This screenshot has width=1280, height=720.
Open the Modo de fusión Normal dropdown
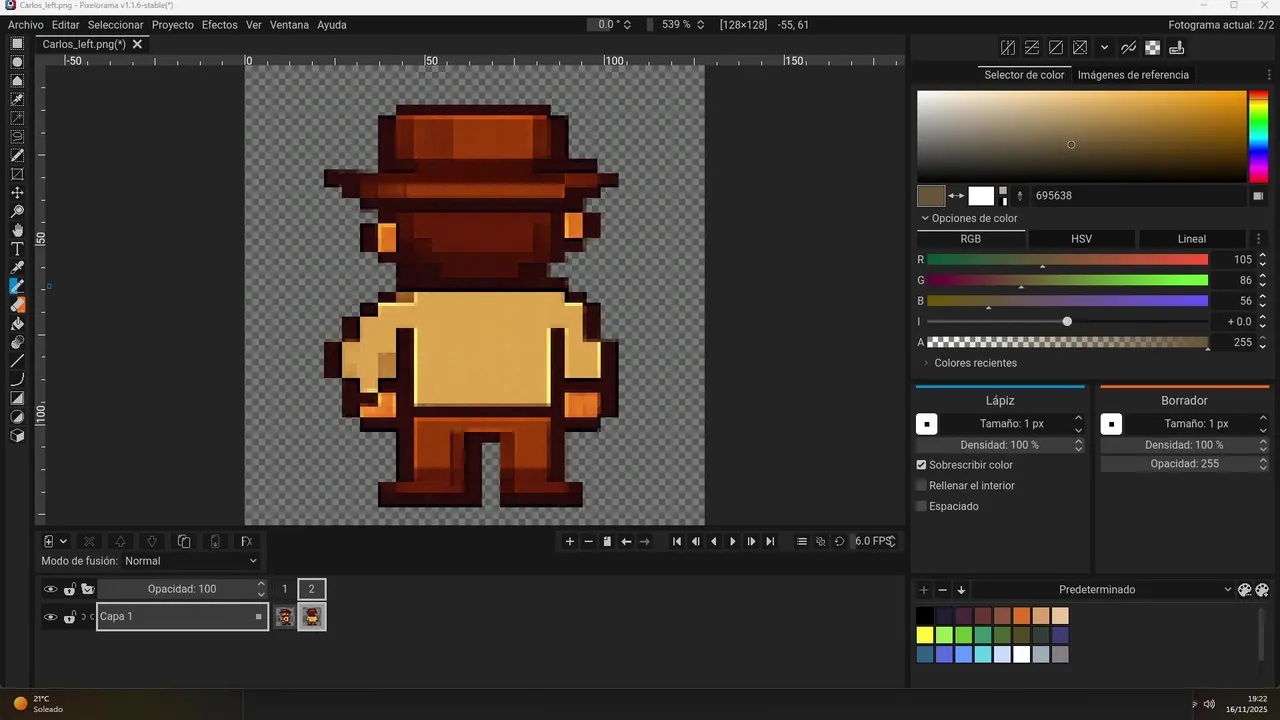[190, 561]
